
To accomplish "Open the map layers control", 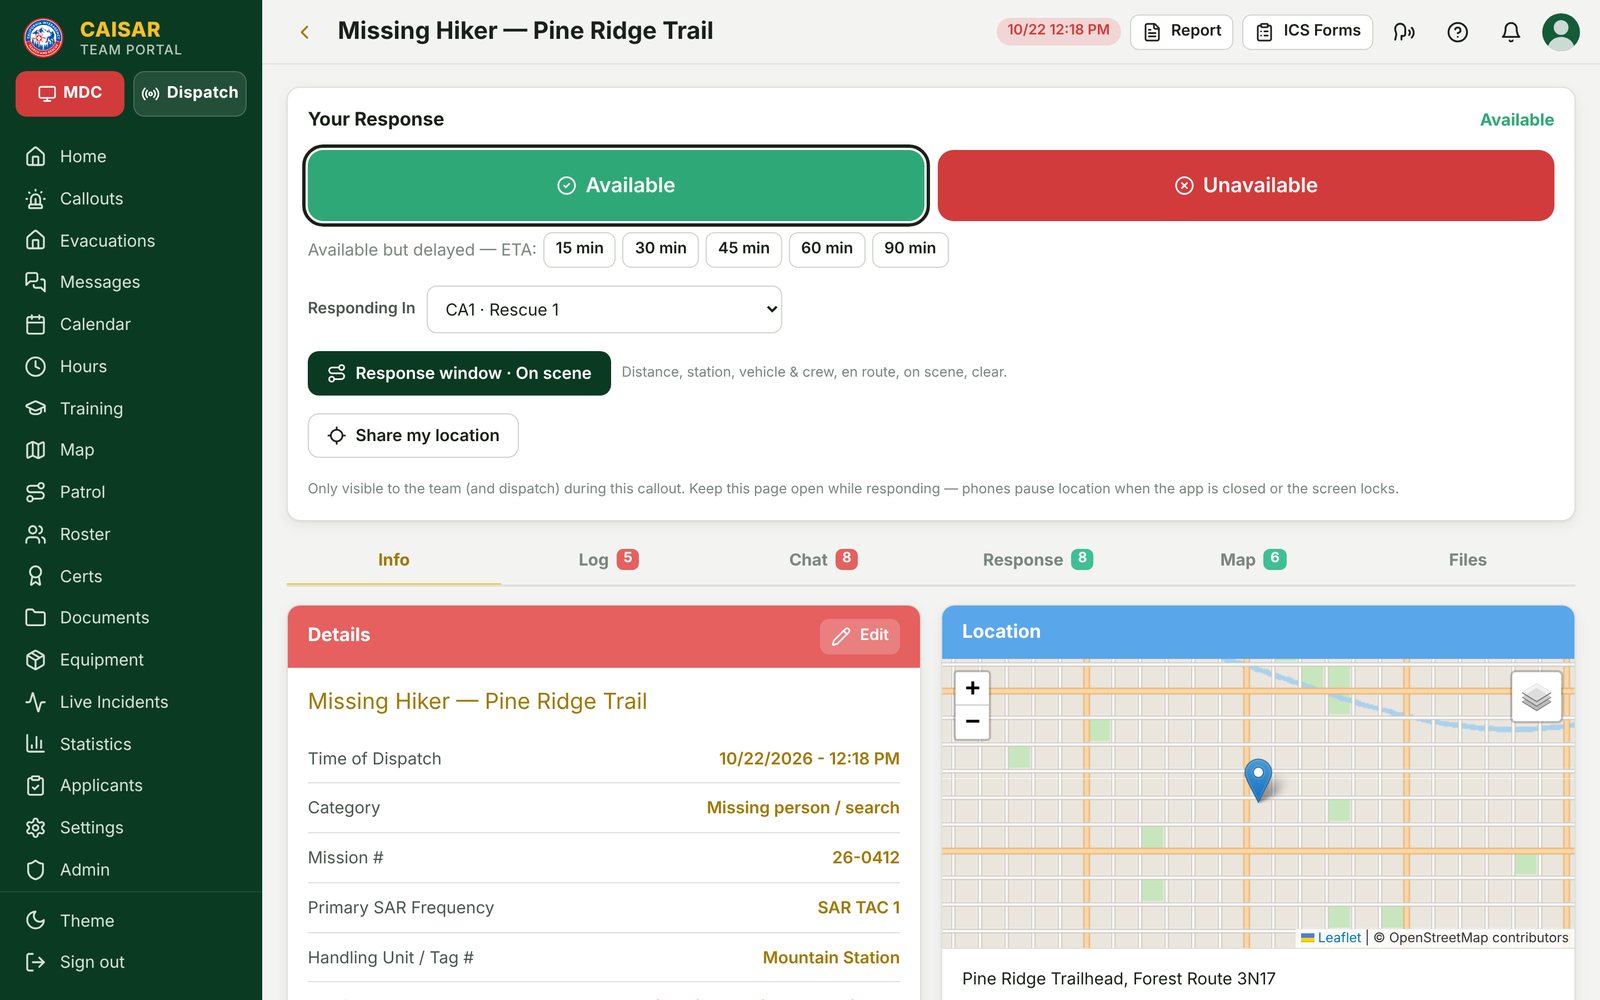I will [1536, 696].
